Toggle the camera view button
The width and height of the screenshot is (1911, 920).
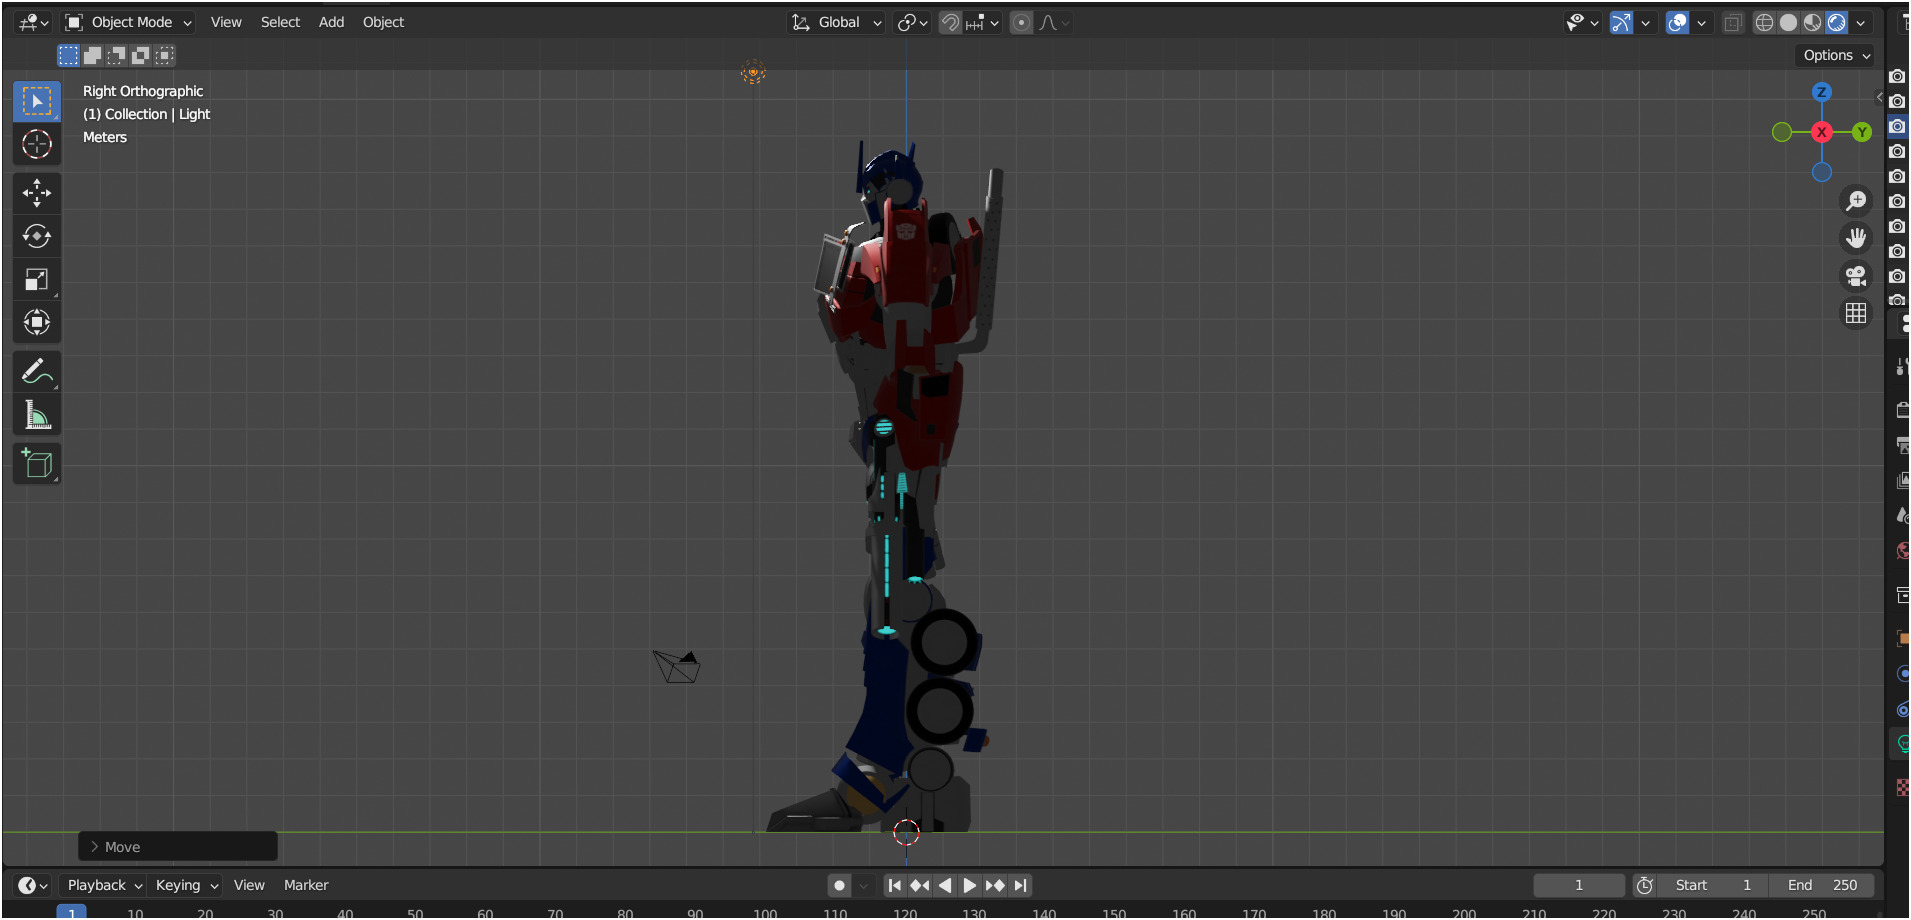[1856, 276]
